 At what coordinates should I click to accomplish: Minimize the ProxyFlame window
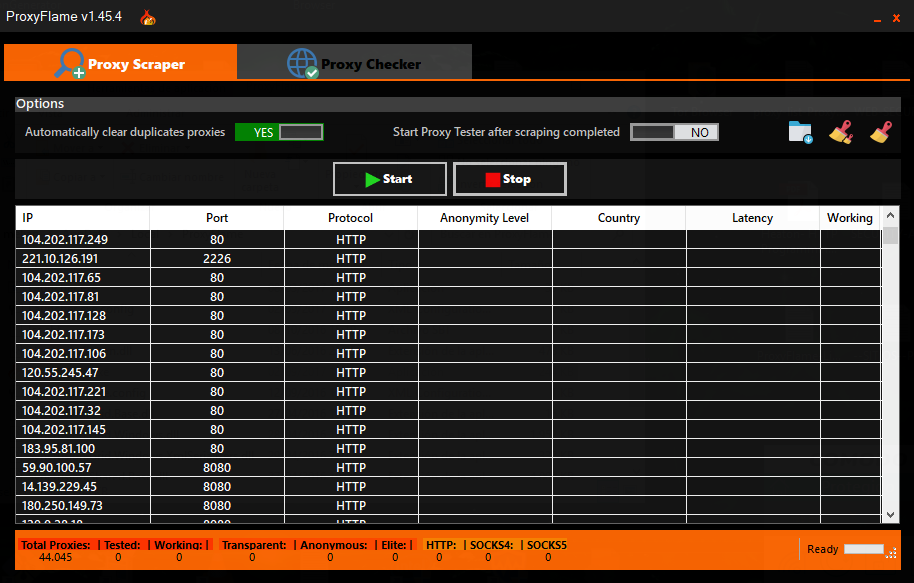pos(877,19)
